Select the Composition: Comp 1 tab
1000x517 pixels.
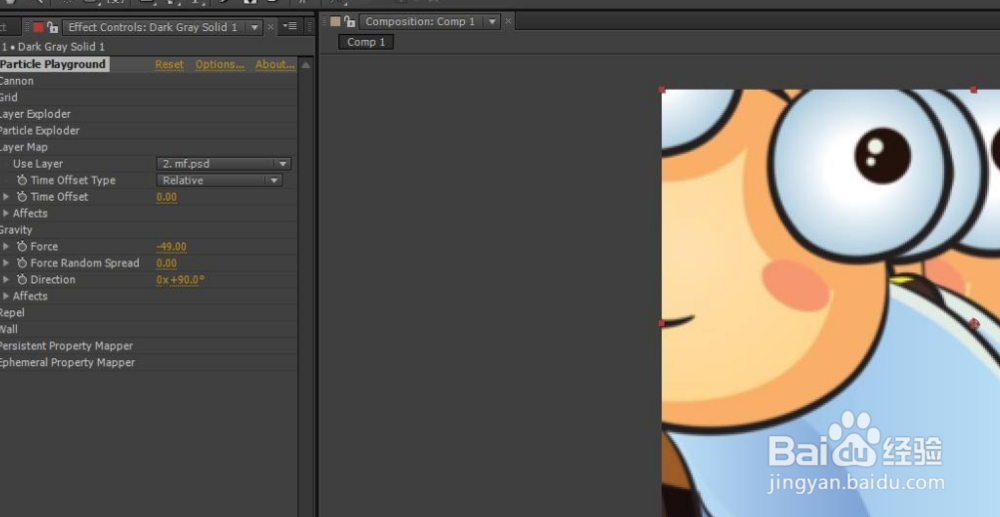coord(420,22)
